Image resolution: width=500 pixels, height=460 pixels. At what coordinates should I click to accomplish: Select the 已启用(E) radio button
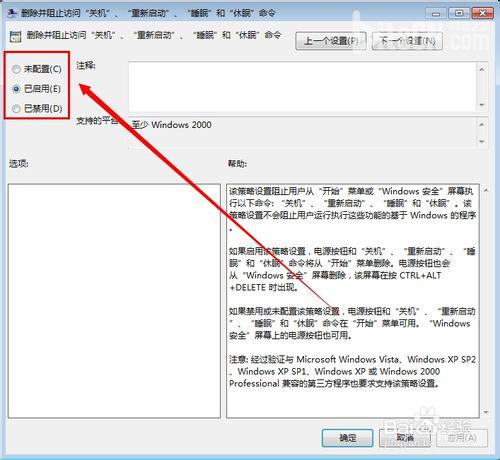(x=16, y=89)
